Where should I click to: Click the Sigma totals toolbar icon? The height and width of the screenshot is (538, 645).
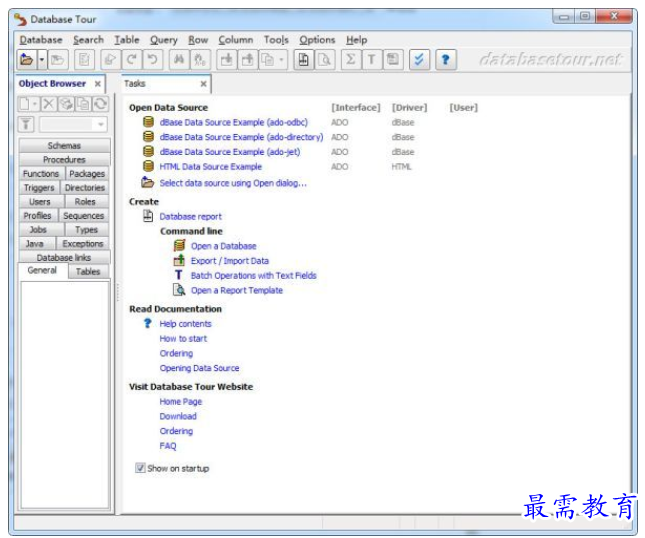(x=351, y=60)
